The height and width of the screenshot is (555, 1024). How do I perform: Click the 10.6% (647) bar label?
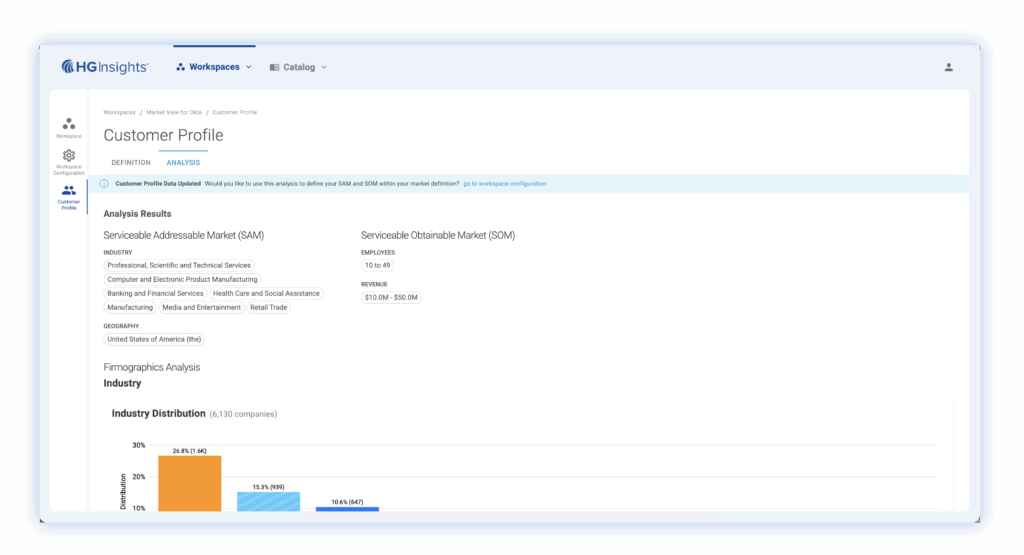pyautogui.click(x=347, y=502)
